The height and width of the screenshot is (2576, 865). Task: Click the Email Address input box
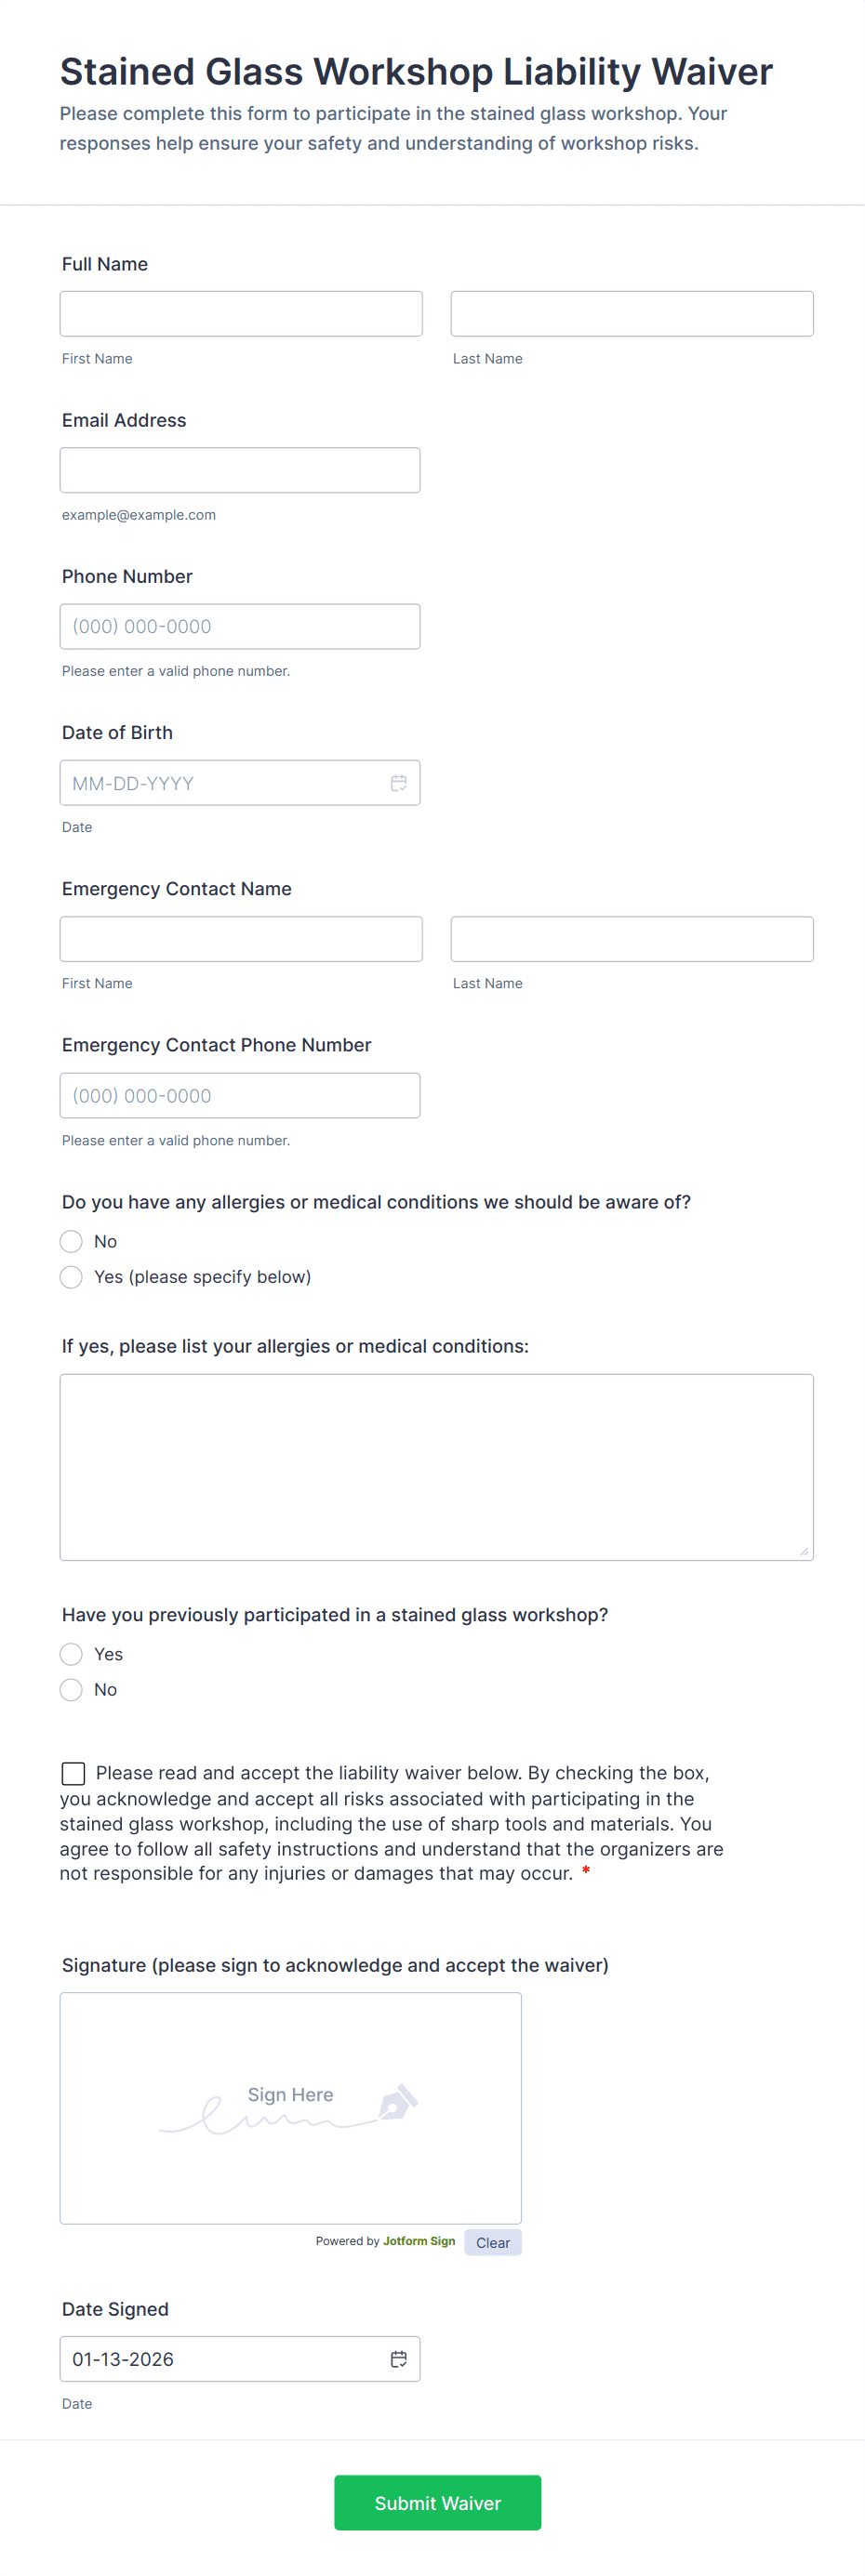[240, 470]
